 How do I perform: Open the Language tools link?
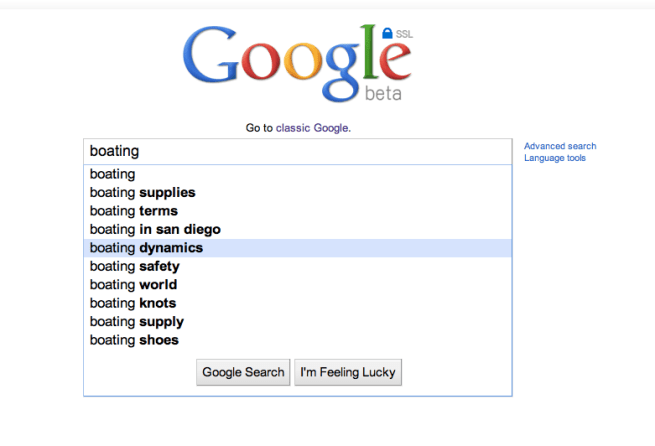point(555,158)
